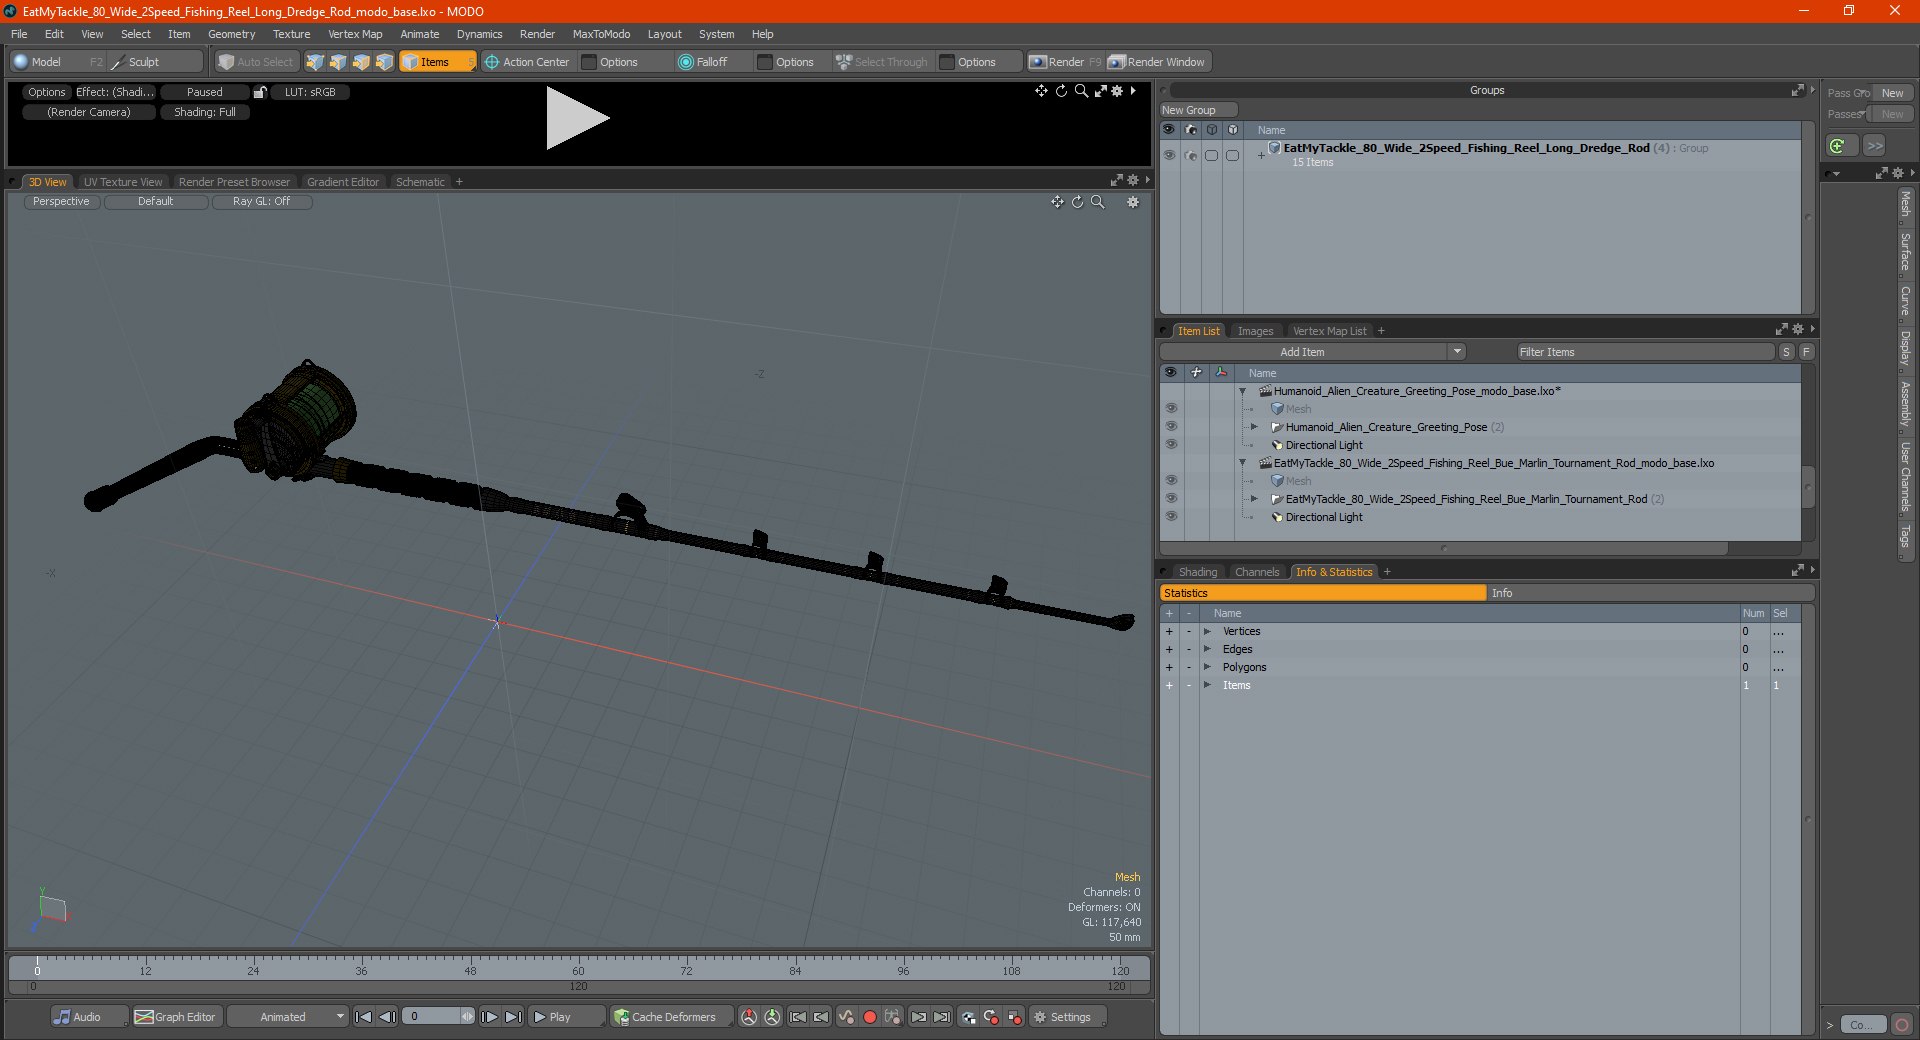Click the Audio button icon
The height and width of the screenshot is (1040, 1920).
[62, 1017]
